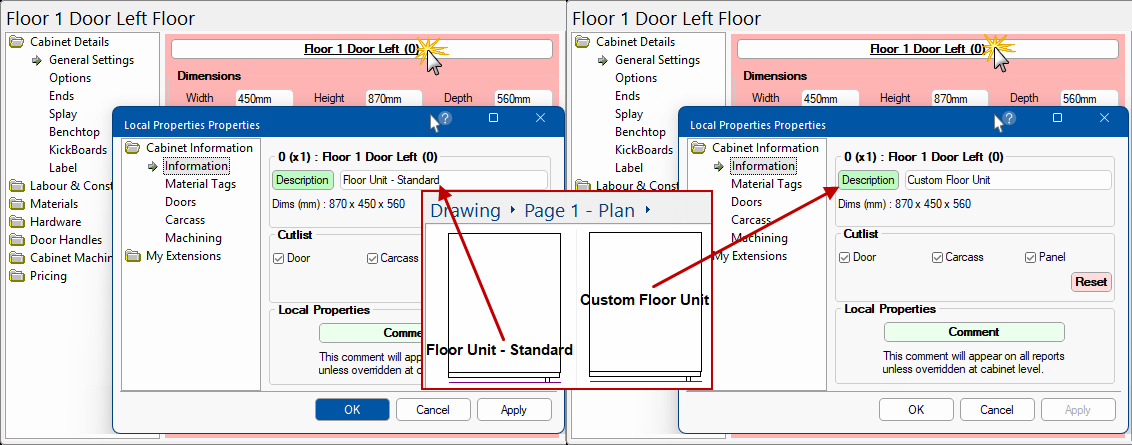
Task: Click the Cabinet Machining folder icon
Action: (x=16, y=258)
